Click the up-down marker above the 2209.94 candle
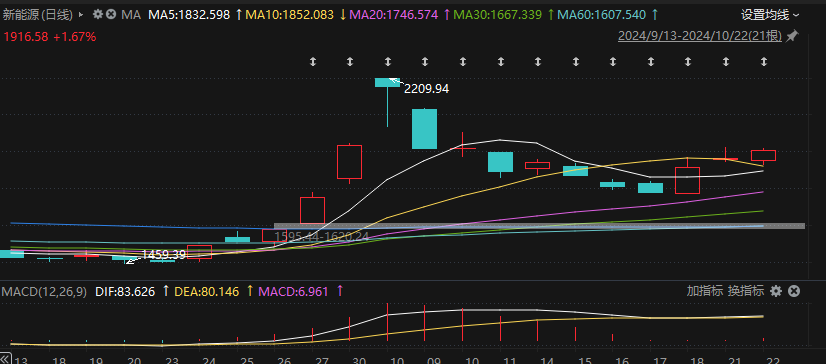This screenshot has width=826, height=364. [388, 62]
